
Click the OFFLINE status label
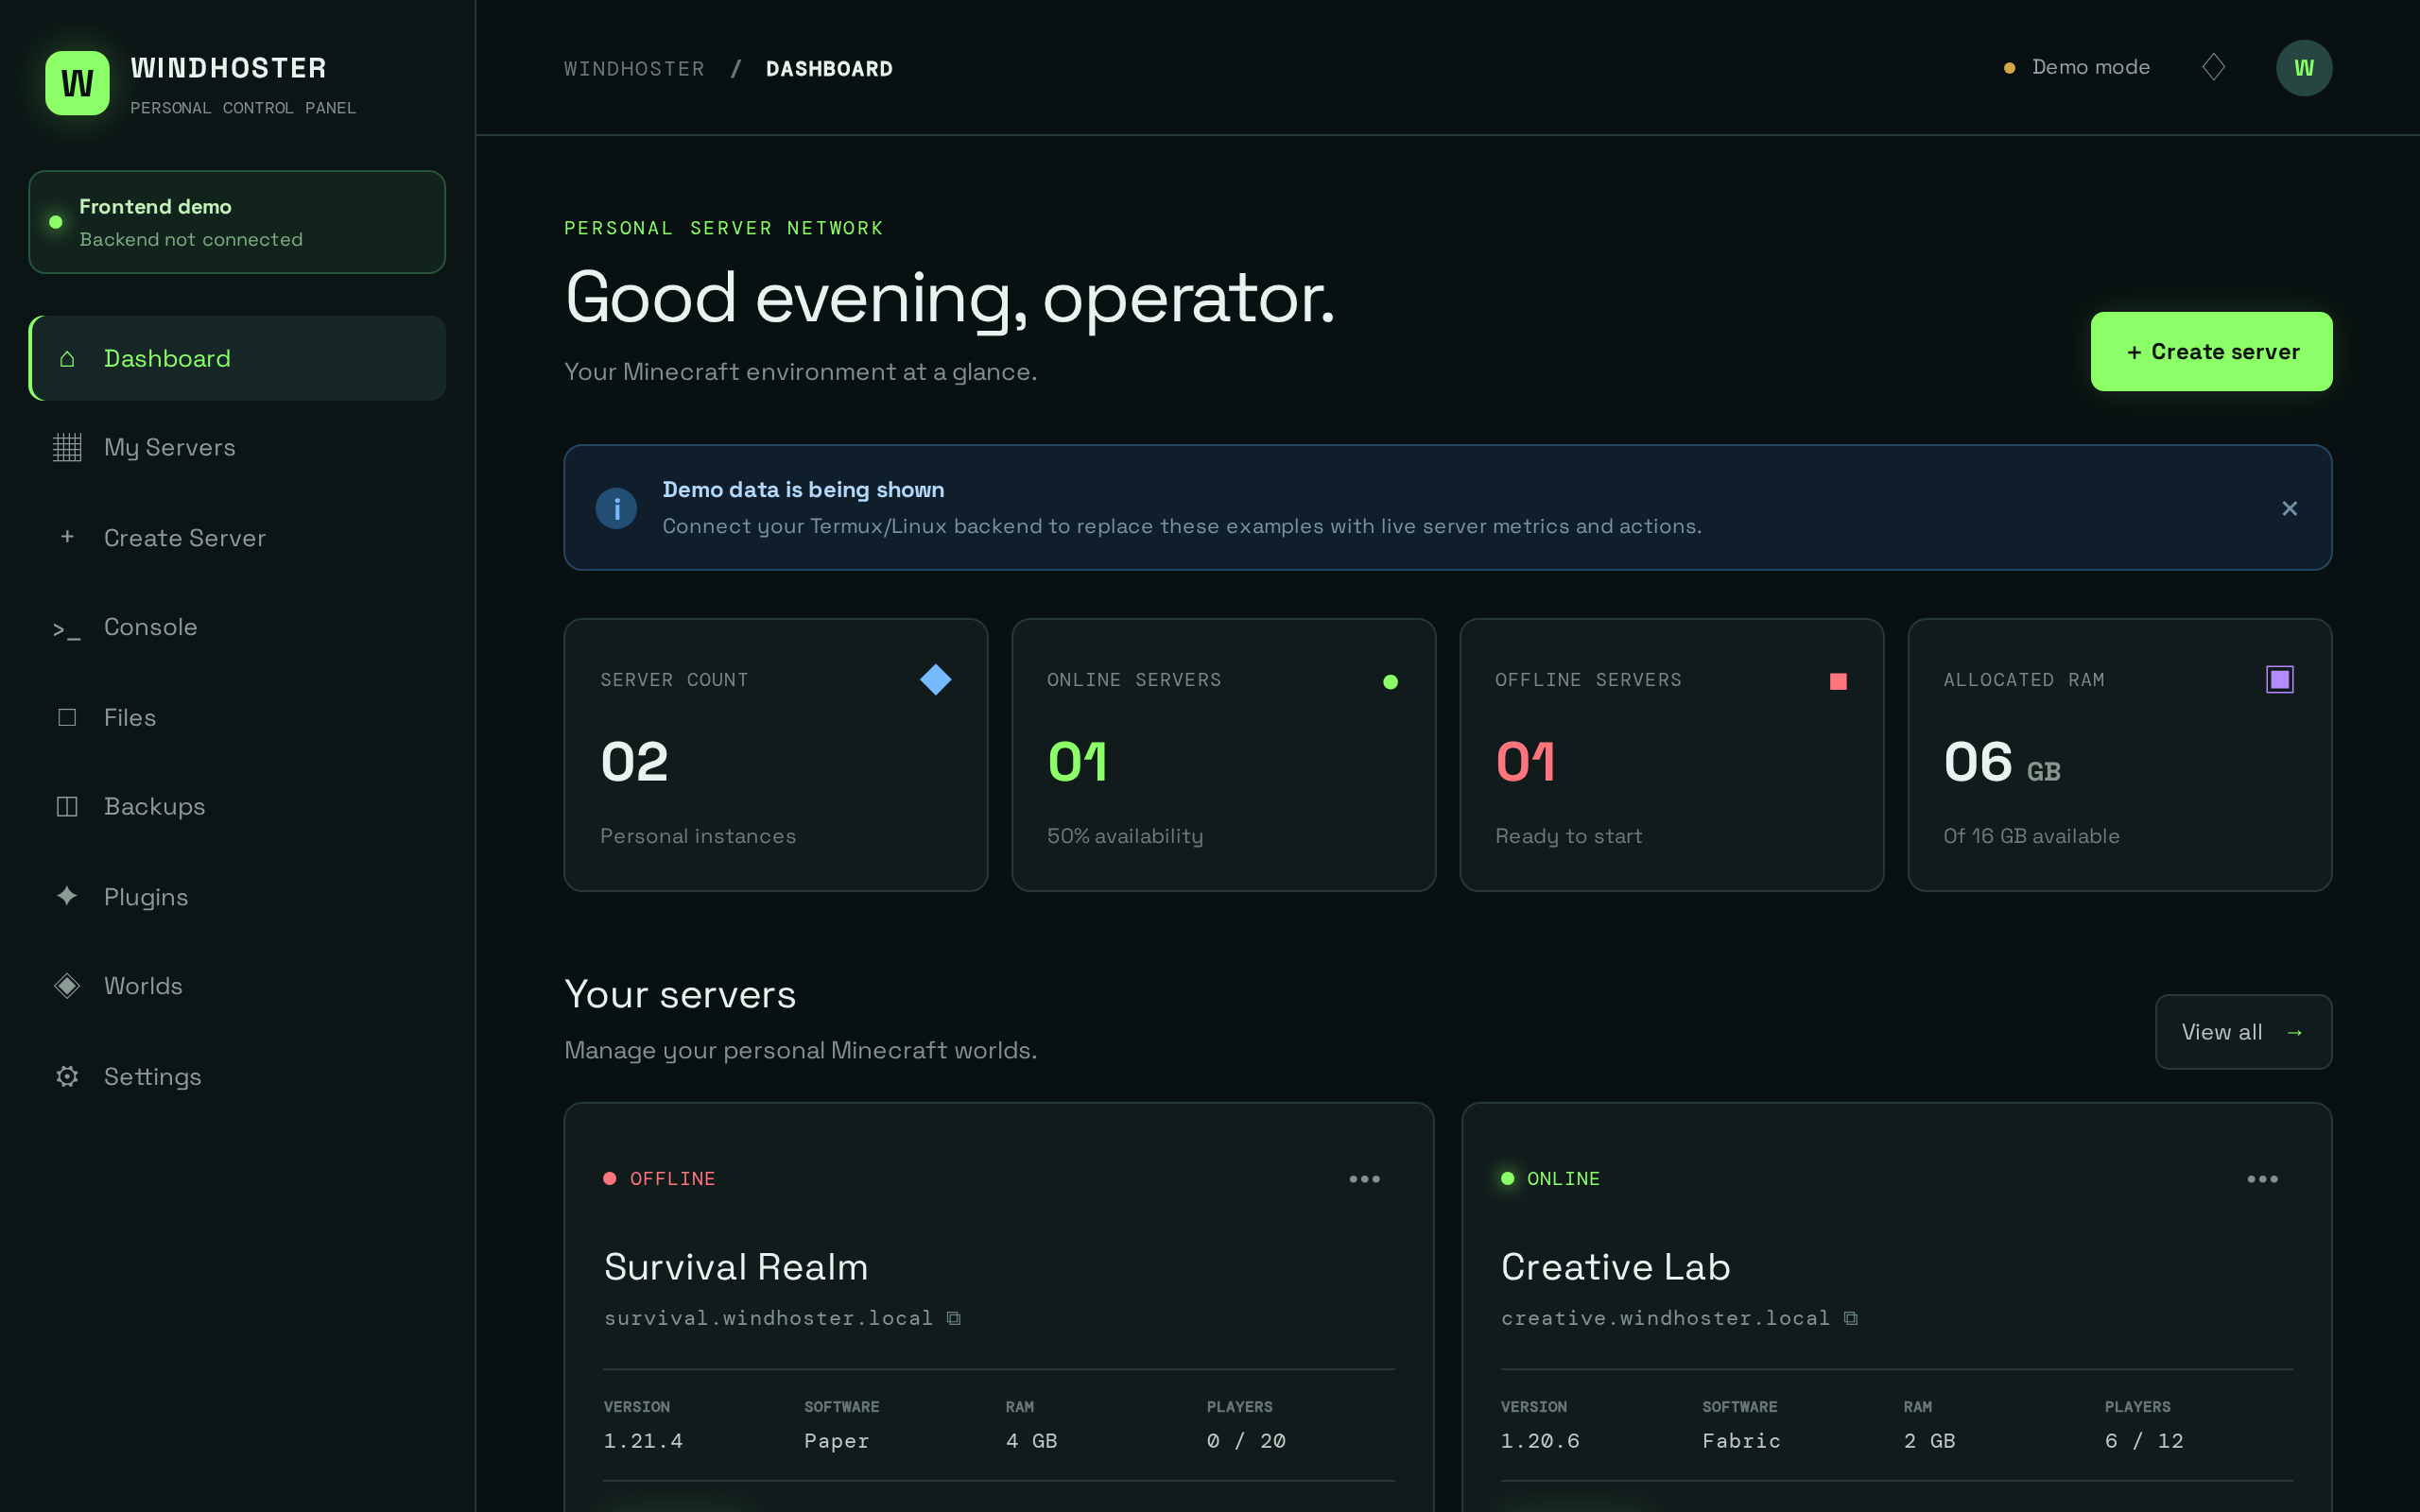pyautogui.click(x=673, y=1179)
